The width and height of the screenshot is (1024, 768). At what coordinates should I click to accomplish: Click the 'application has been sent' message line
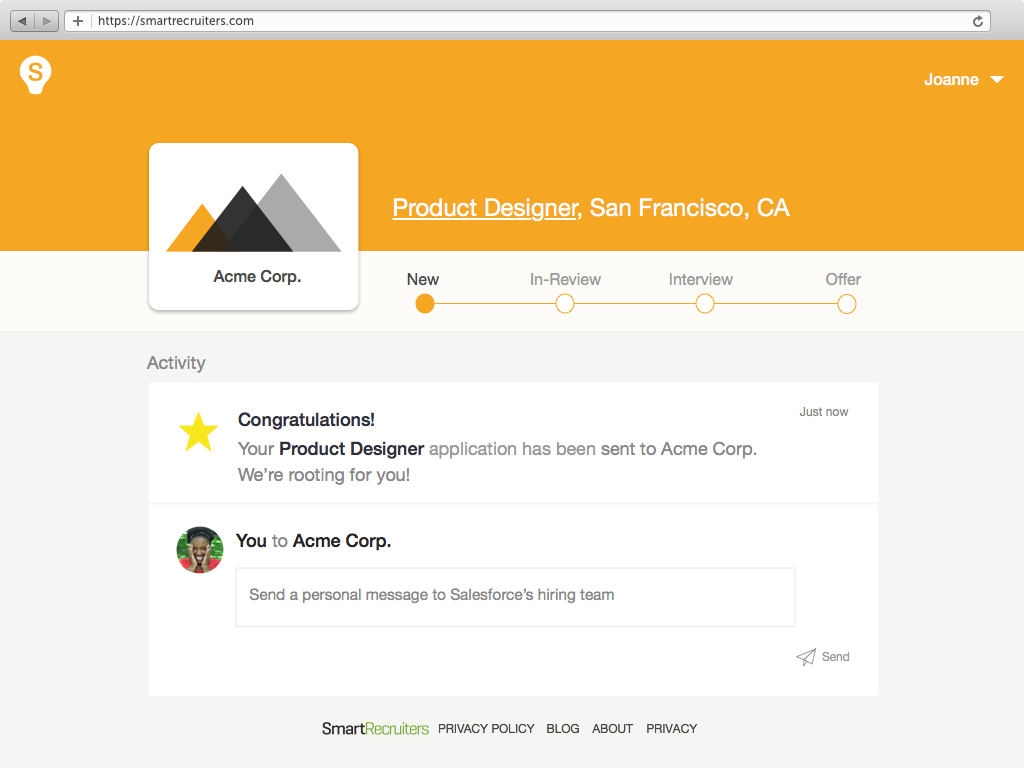coord(497,449)
